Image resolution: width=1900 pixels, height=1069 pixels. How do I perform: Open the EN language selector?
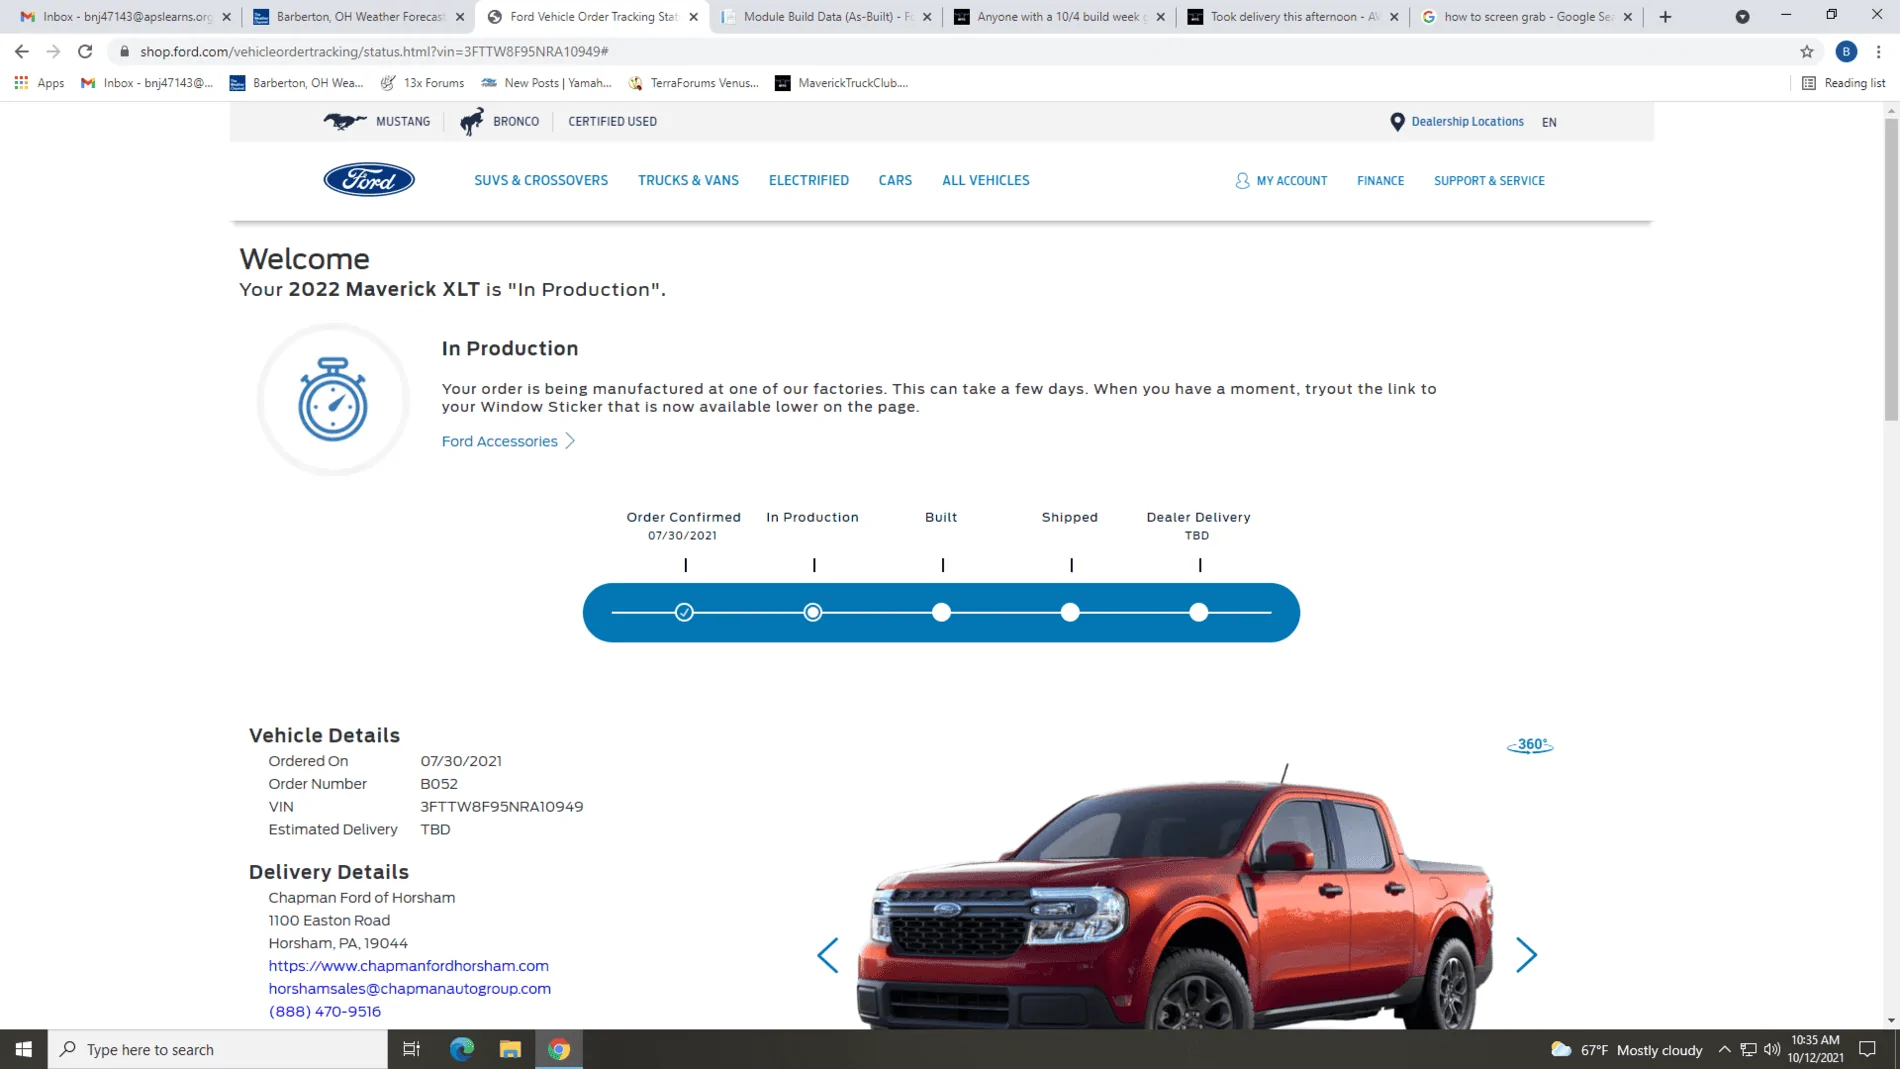point(1549,122)
